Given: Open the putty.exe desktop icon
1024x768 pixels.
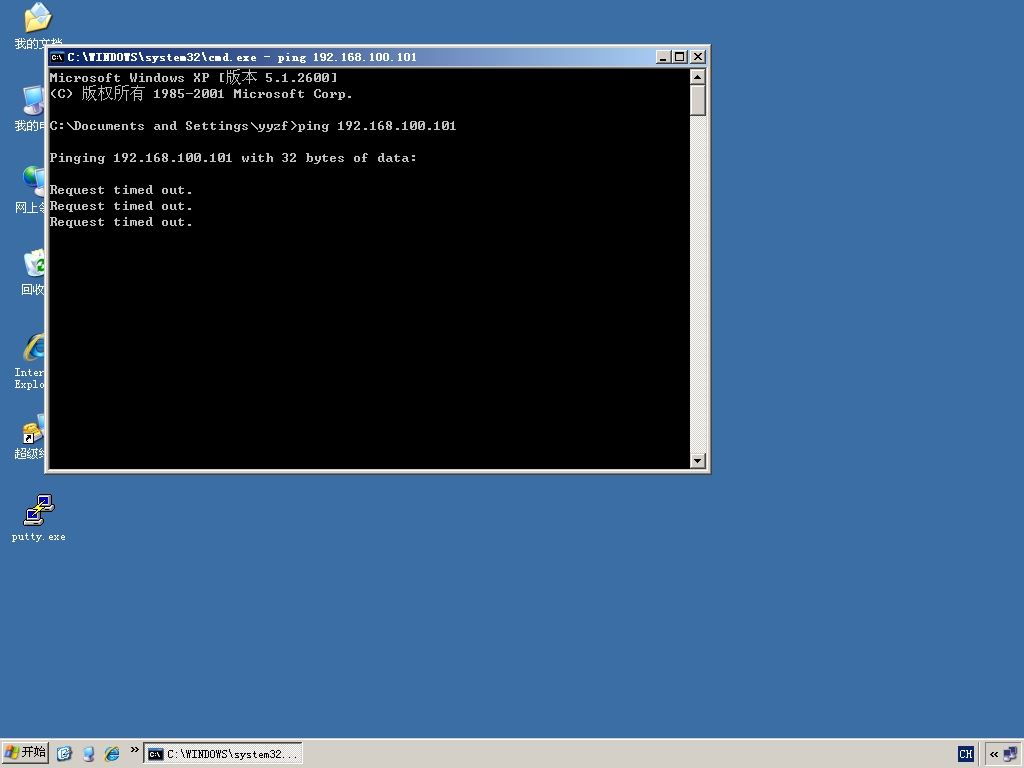Looking at the screenshot, I should coord(39,511).
